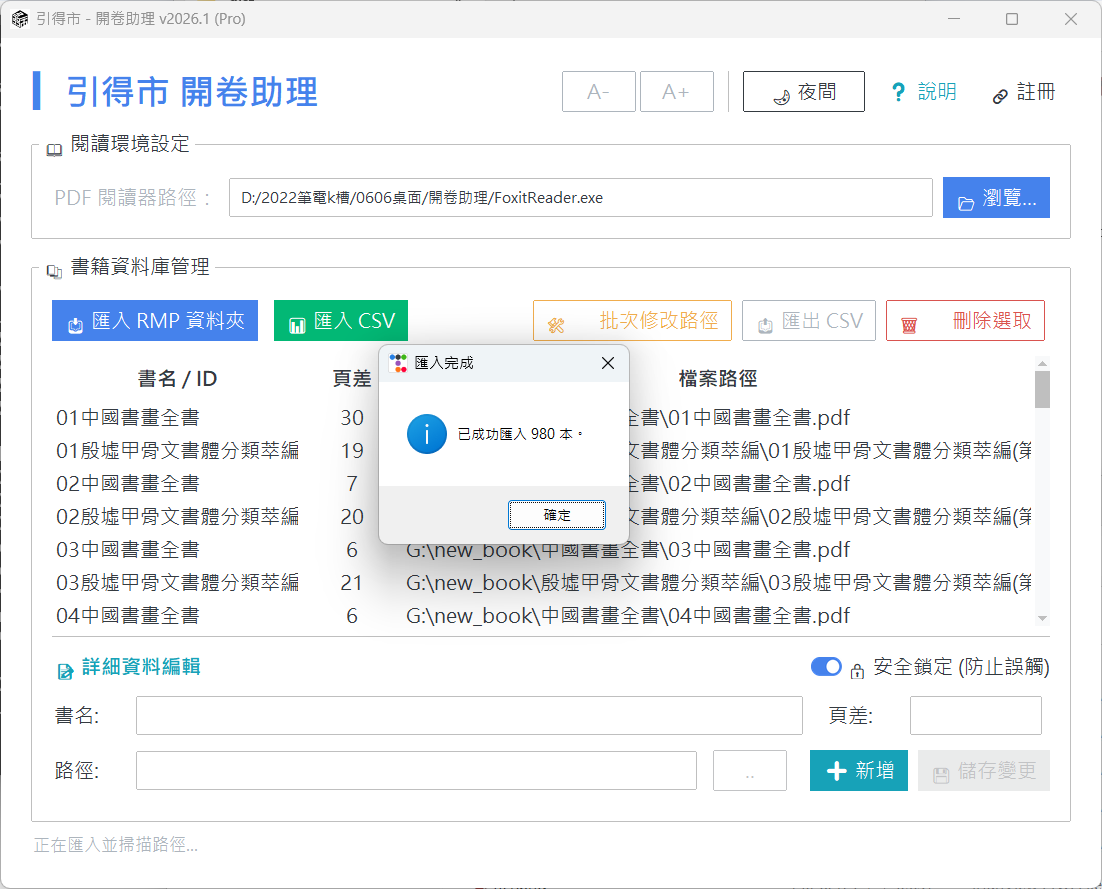The image size is (1102, 889).
Task: Close the 匯入完成 dialog with X
Action: coord(607,363)
